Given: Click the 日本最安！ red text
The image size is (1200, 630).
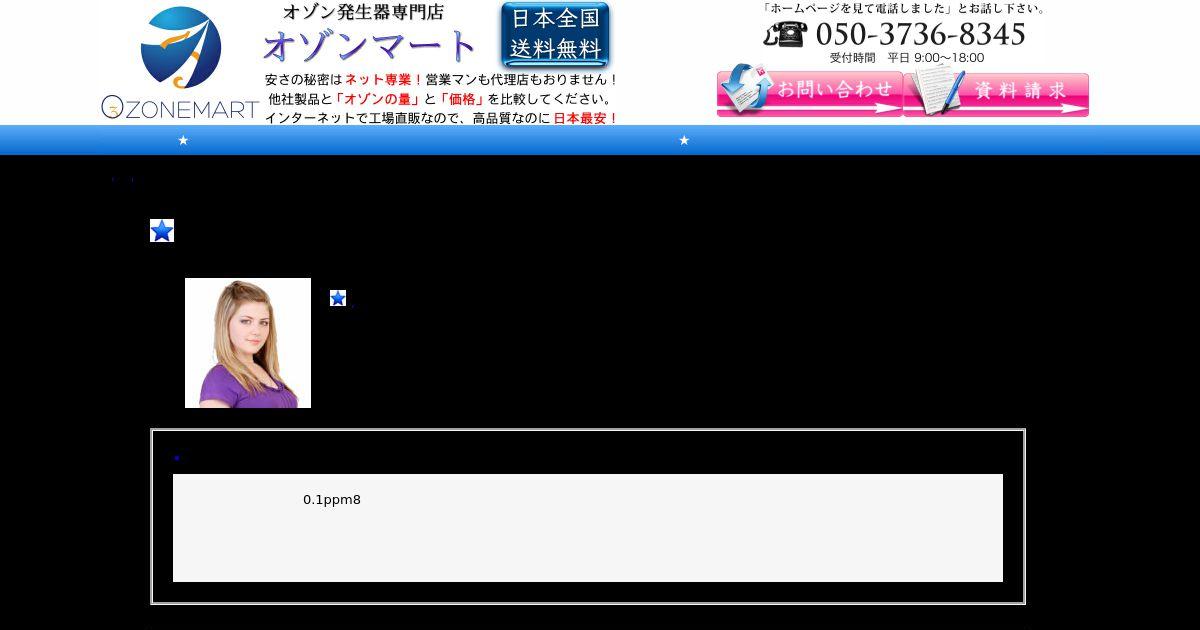Looking at the screenshot, I should tap(586, 118).
